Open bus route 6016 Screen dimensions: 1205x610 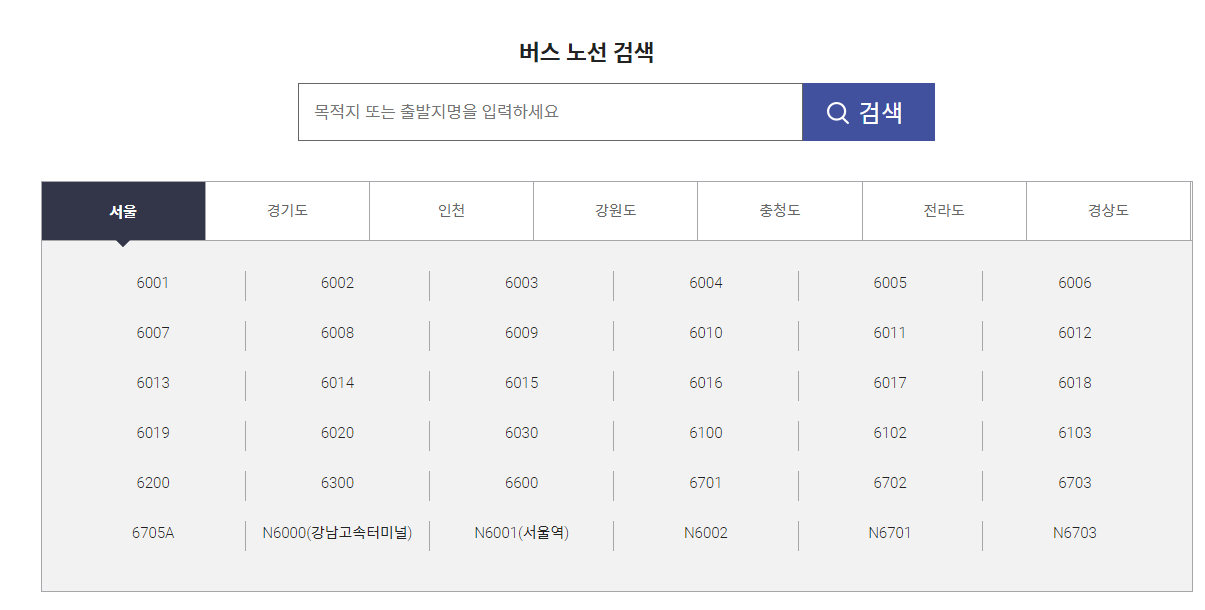click(706, 383)
